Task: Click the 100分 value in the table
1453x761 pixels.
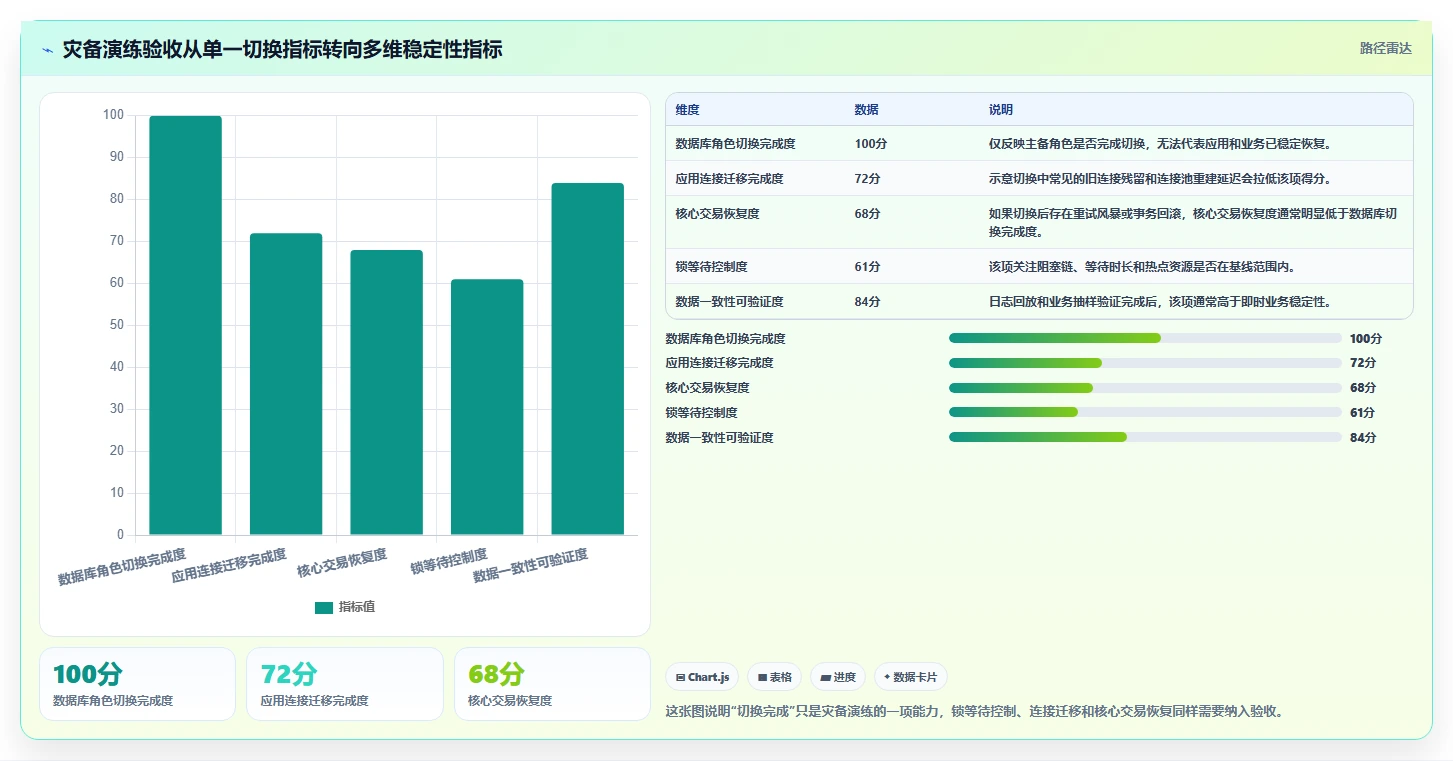Action: coord(871,144)
